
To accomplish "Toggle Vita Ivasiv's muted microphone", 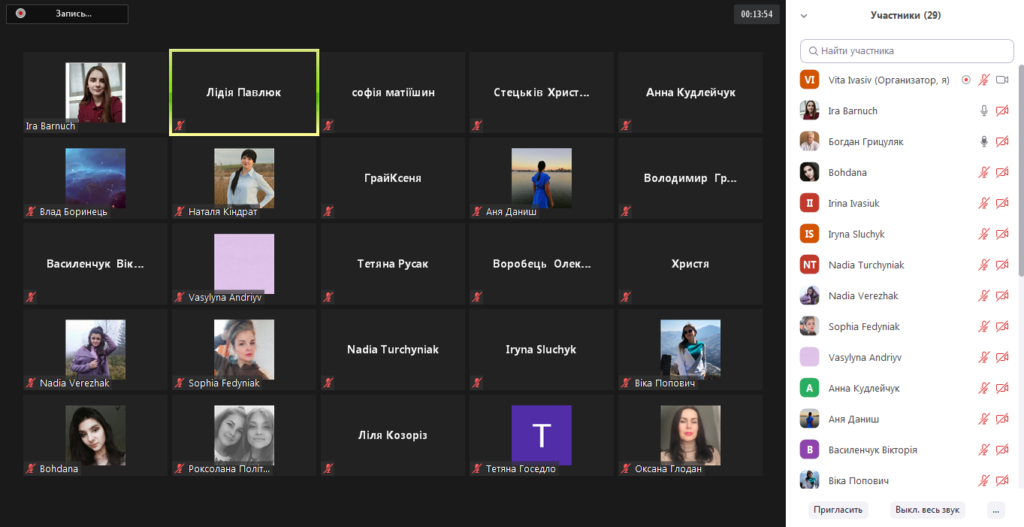I will coord(984,80).
